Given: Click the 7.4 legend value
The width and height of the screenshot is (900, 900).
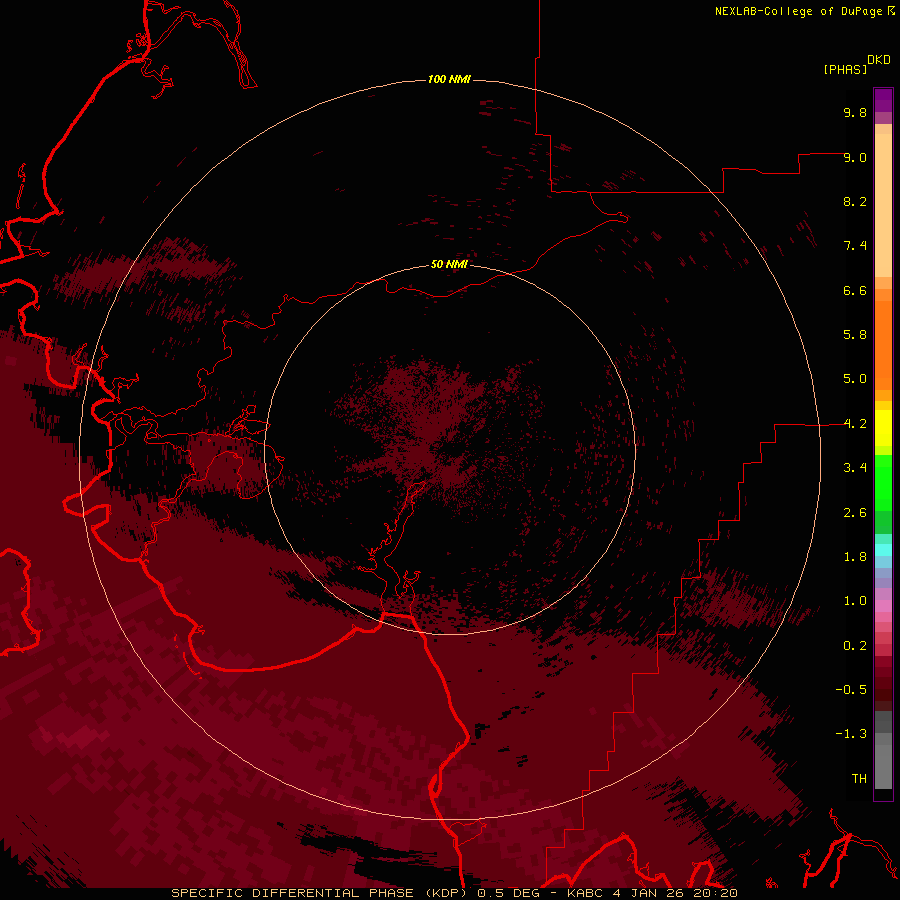Looking at the screenshot, I should pos(855,246).
